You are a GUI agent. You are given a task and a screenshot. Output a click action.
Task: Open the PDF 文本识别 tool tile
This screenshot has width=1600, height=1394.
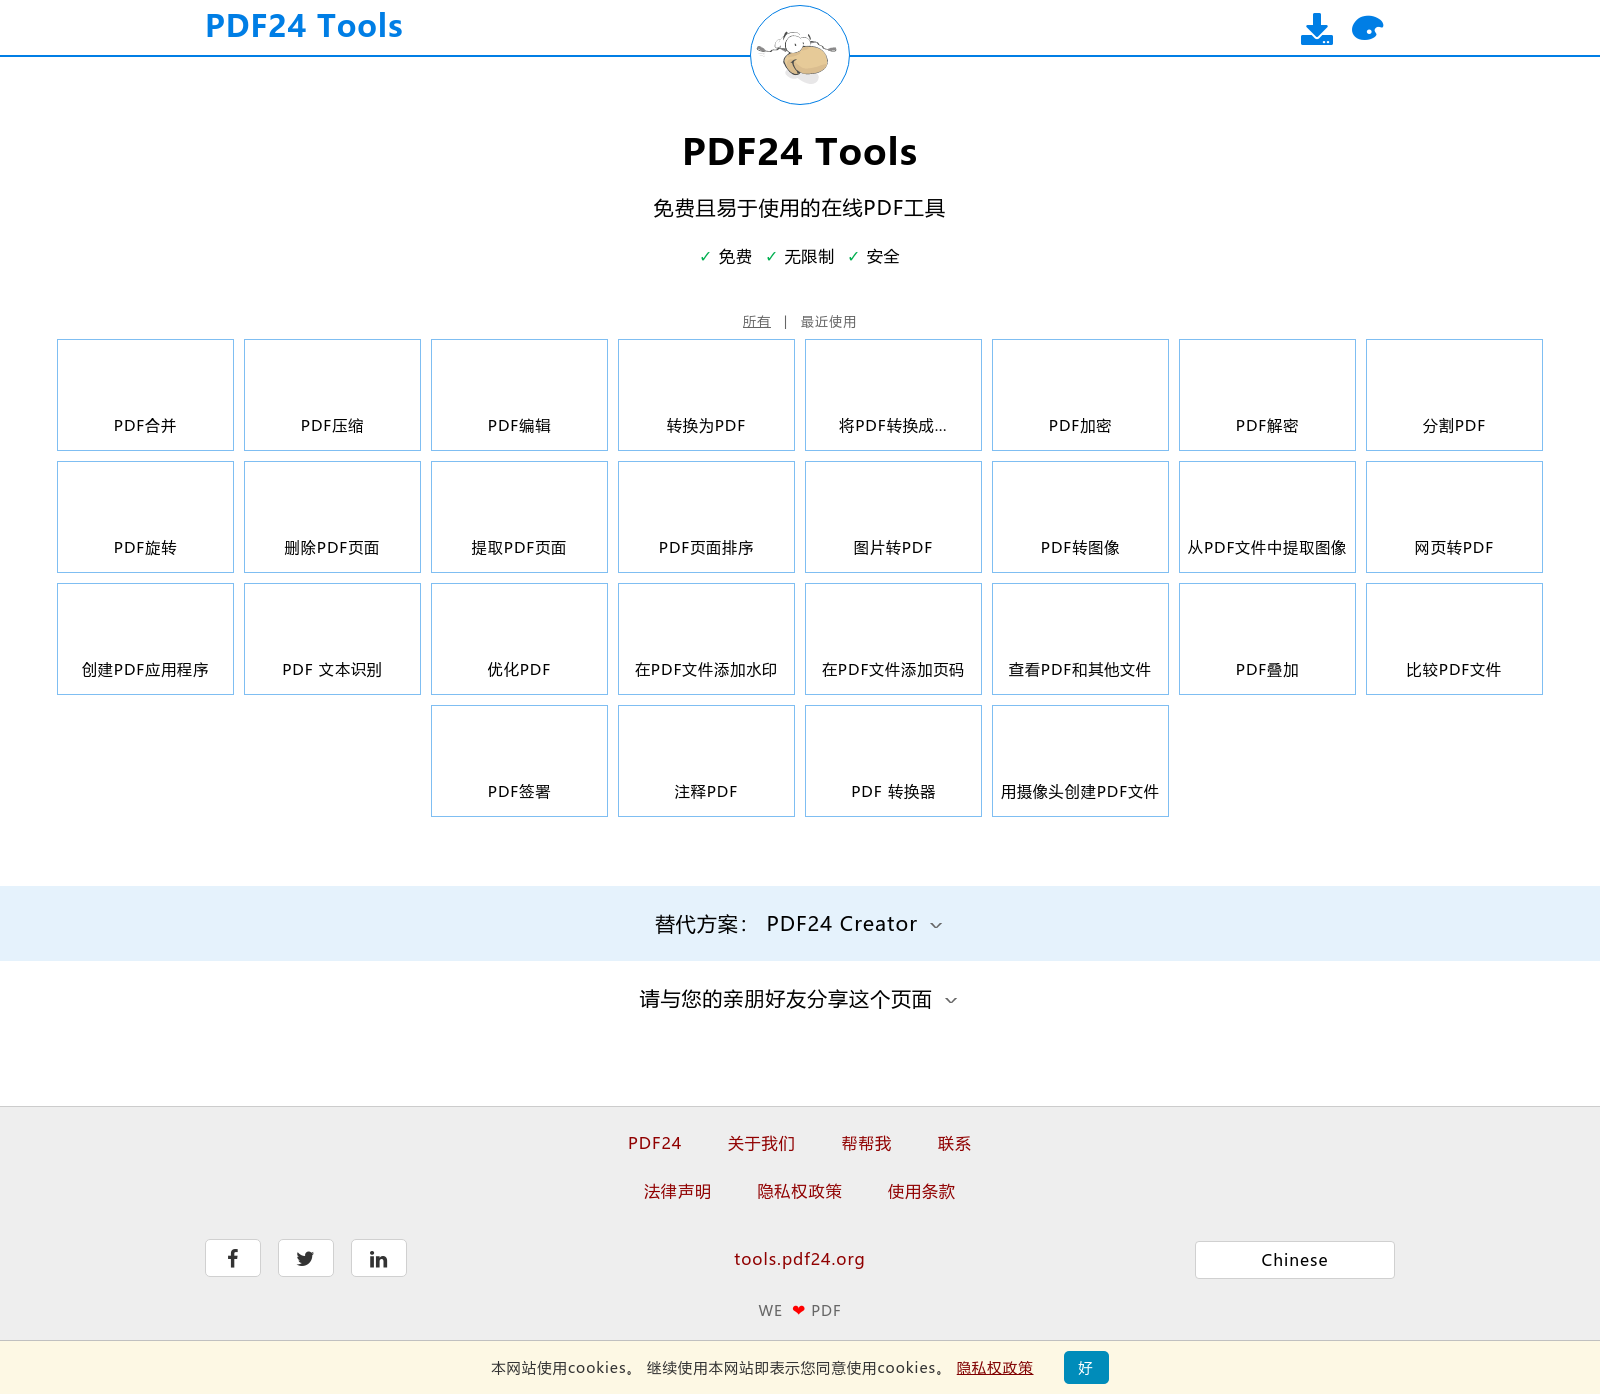click(332, 639)
